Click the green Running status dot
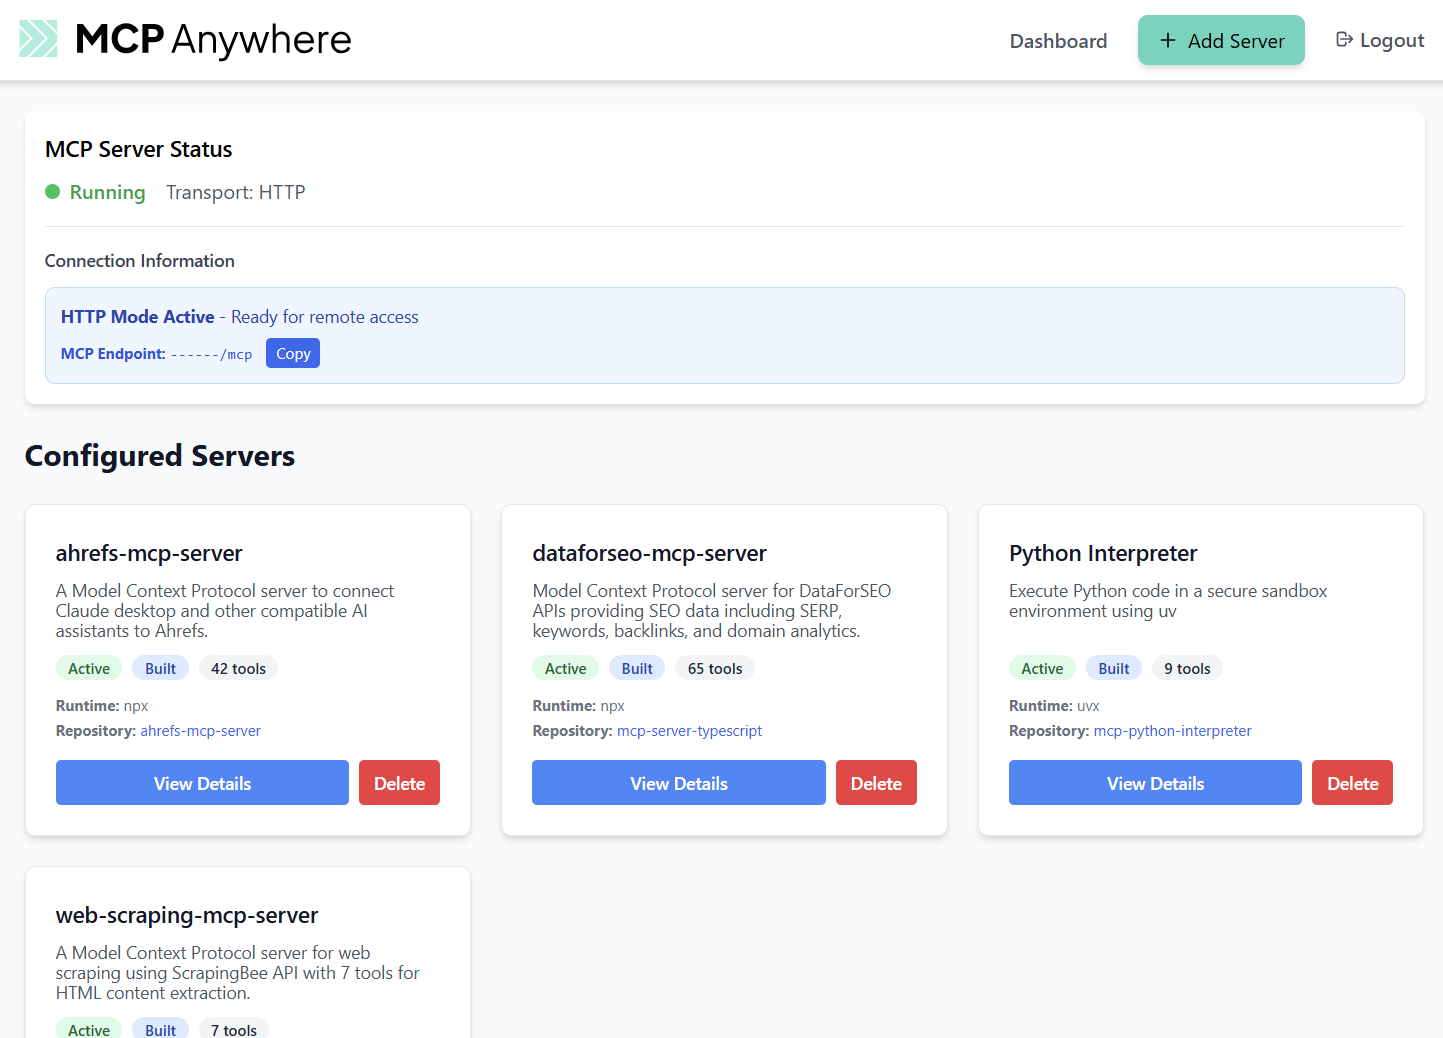Image resolution: width=1443 pixels, height=1038 pixels. coord(53,192)
